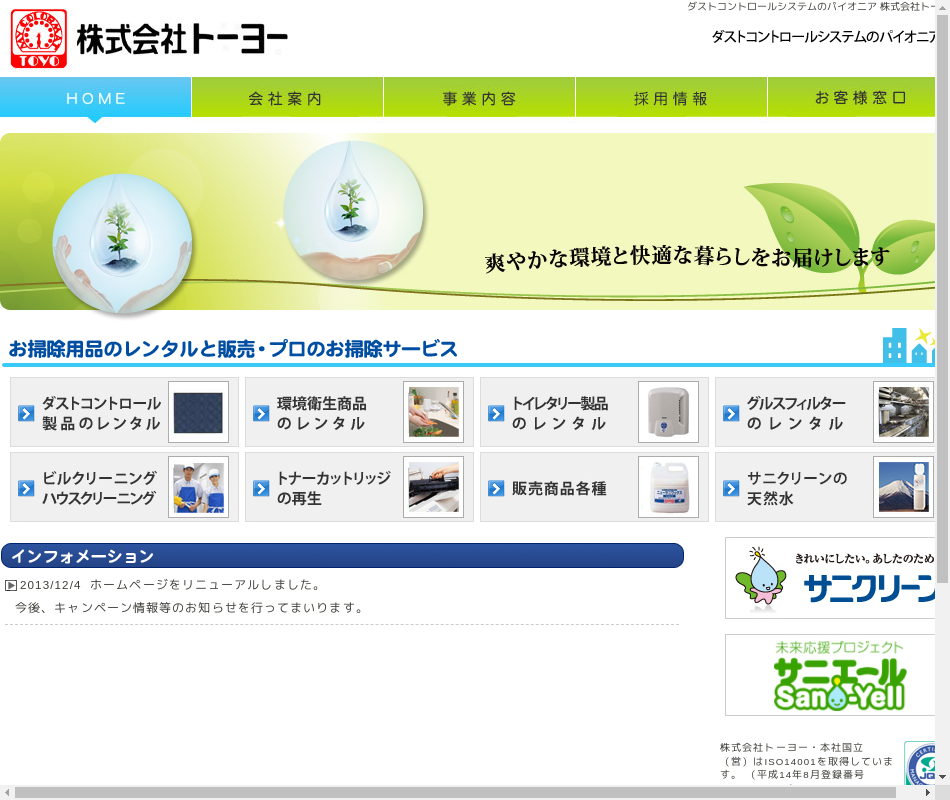
Task: Click the kitchen grease filter thumbnail
Action: [903, 412]
